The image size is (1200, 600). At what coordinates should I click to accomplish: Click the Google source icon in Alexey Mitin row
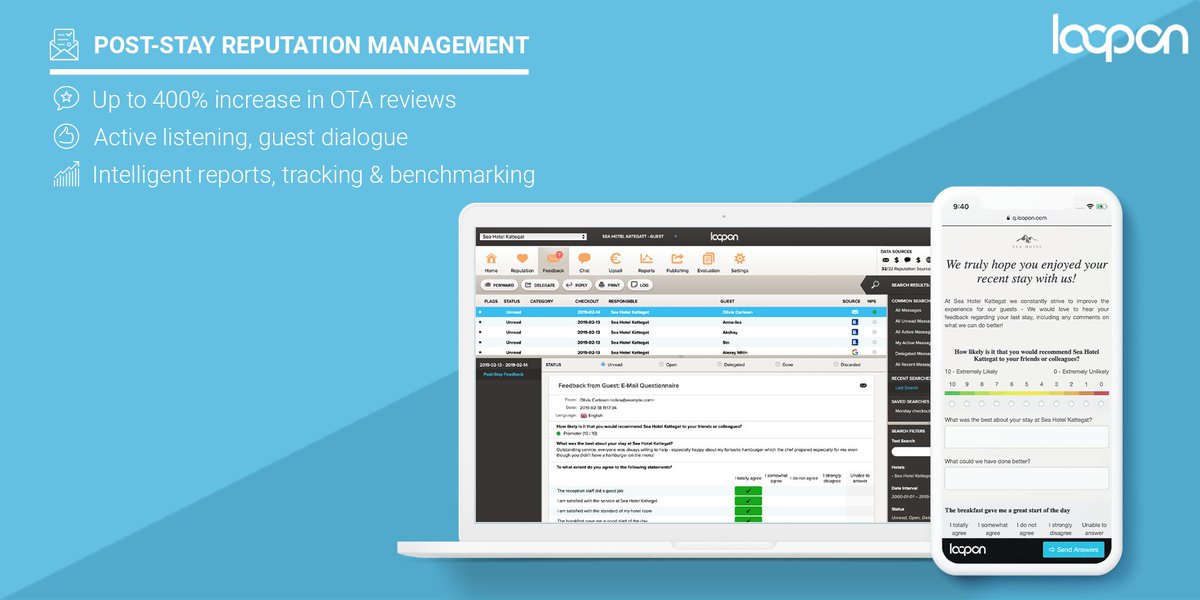pyautogui.click(x=855, y=352)
